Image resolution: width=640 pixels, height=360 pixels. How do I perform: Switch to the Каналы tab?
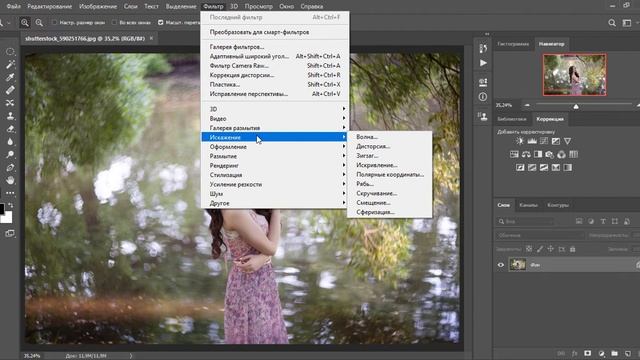529,205
